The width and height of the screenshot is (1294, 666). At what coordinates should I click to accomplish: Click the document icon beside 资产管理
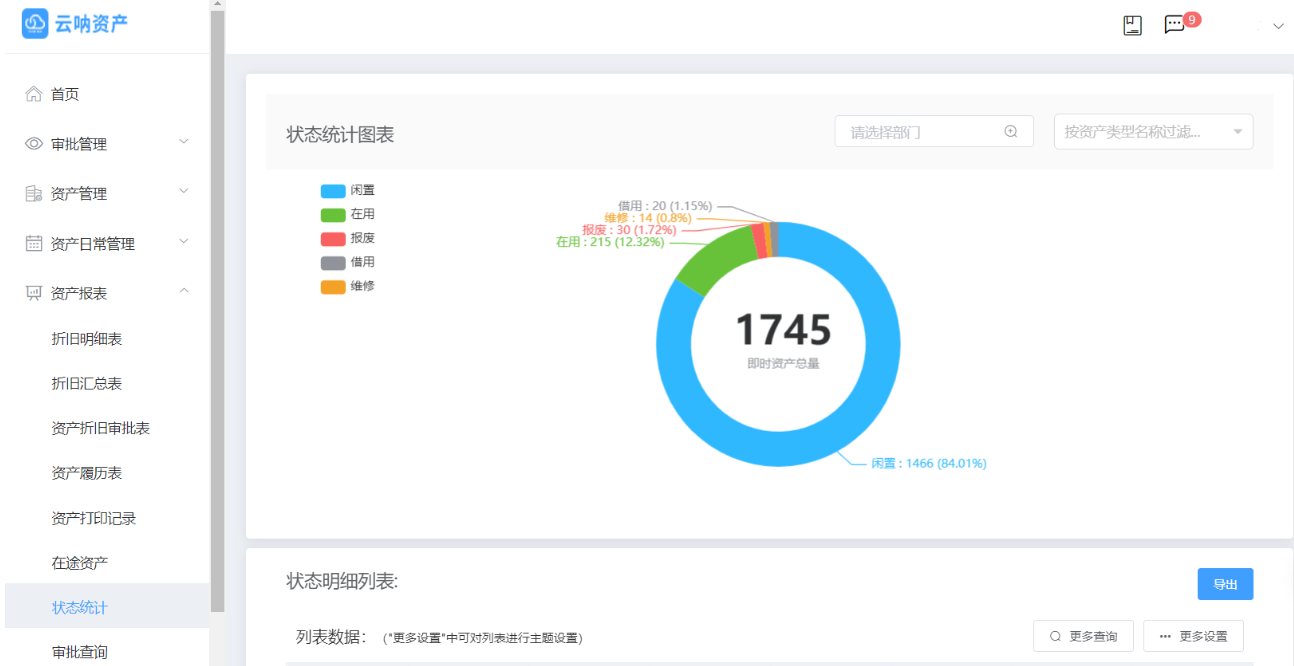pyautogui.click(x=34, y=194)
